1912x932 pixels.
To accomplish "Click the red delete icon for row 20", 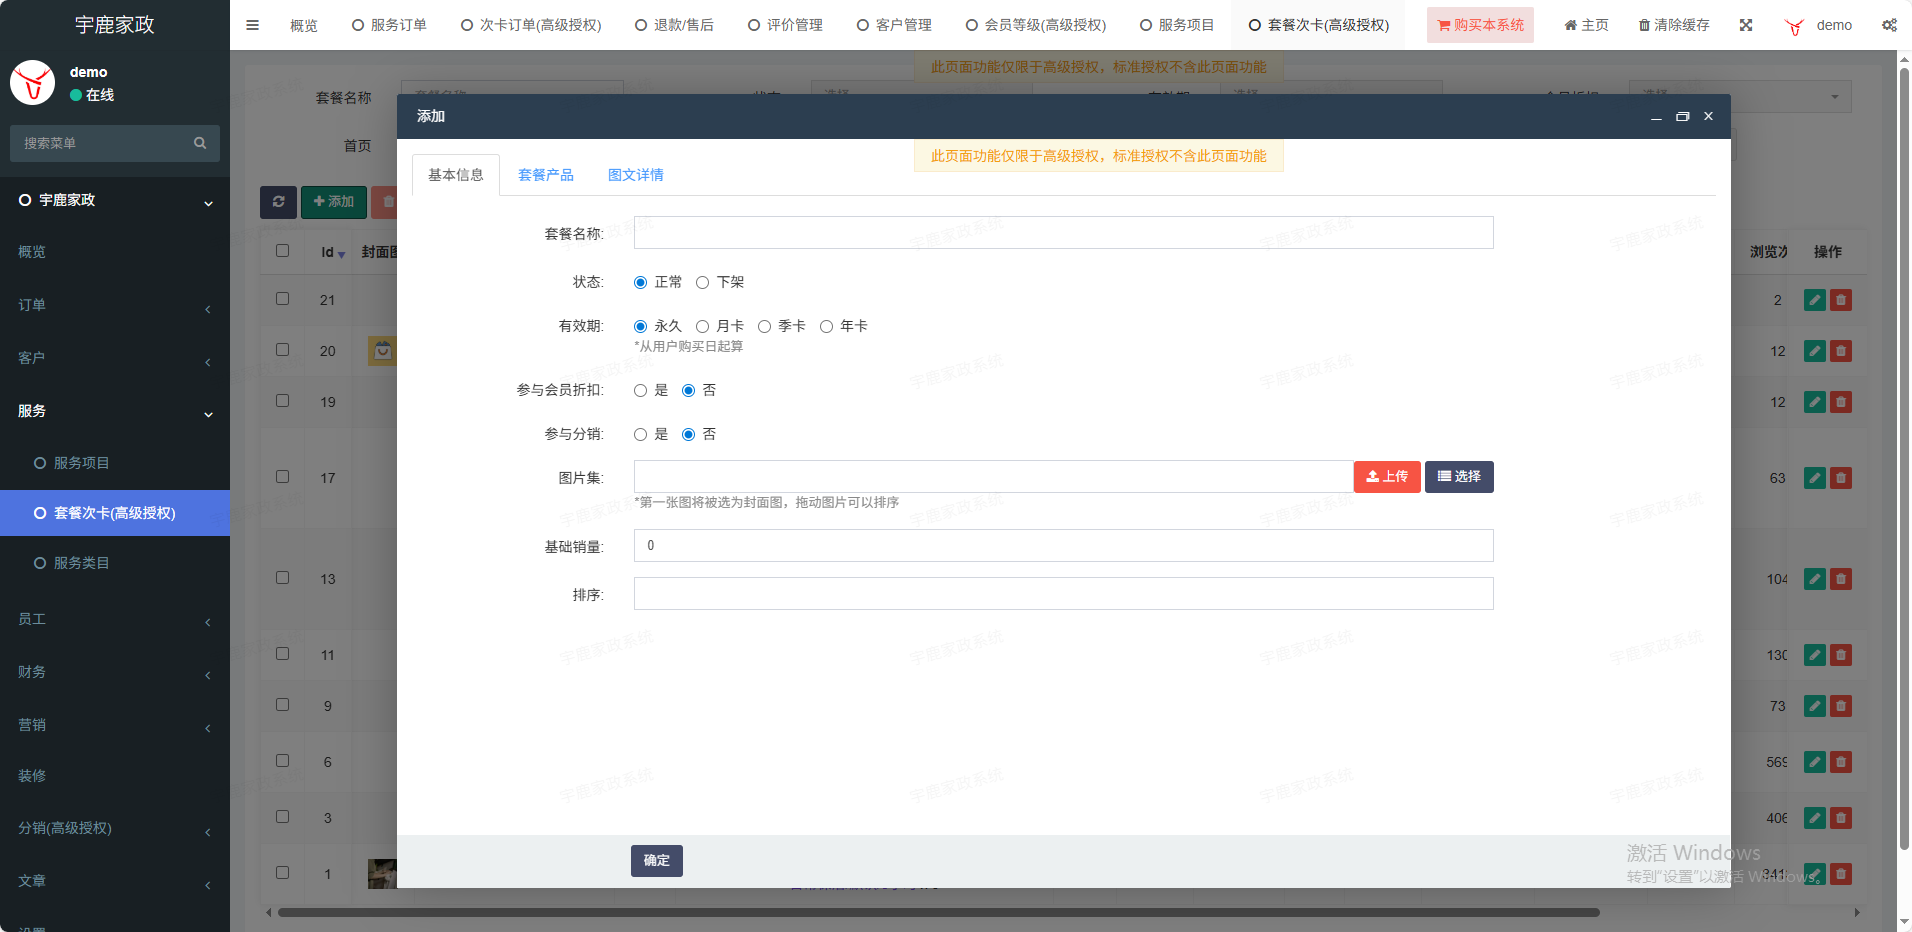I will pos(1841,351).
